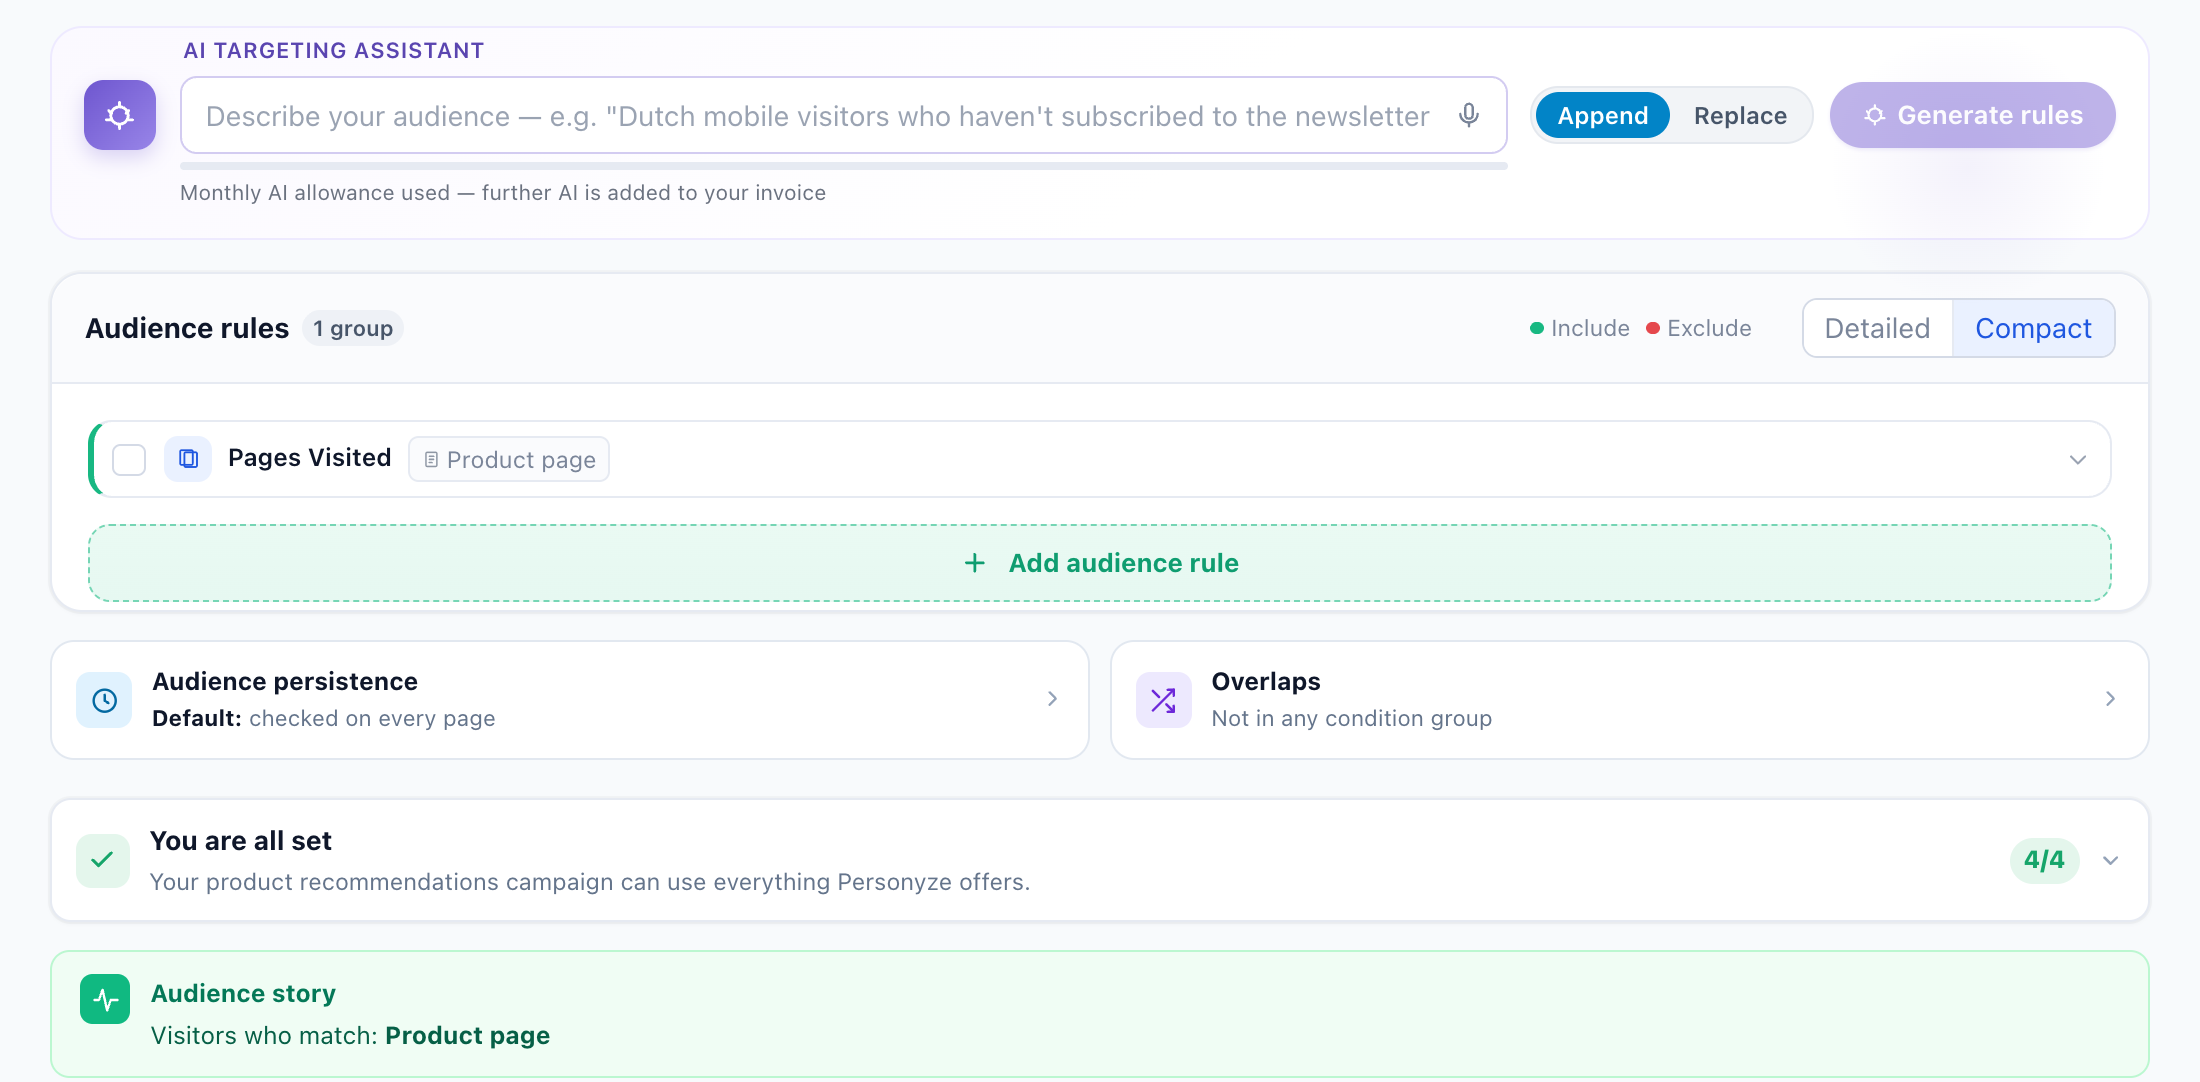Click the Audience rules heading
The height and width of the screenshot is (1082, 2200).
pos(187,328)
